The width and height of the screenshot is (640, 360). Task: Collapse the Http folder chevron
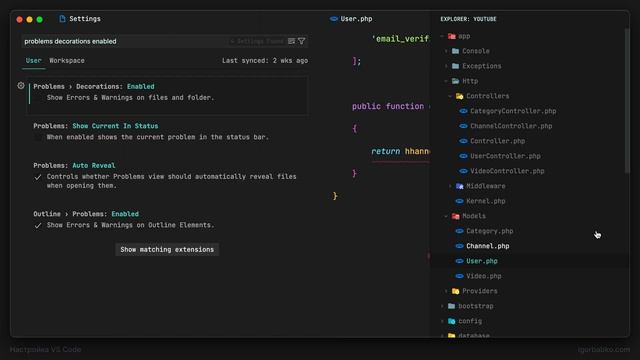tap(447, 81)
